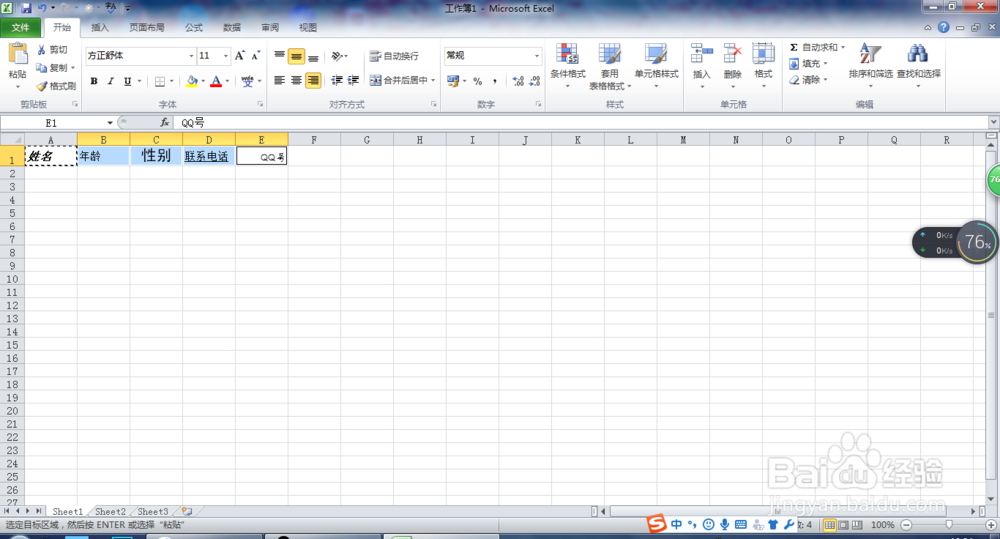Apply the yellow fill color bucket

point(192,82)
